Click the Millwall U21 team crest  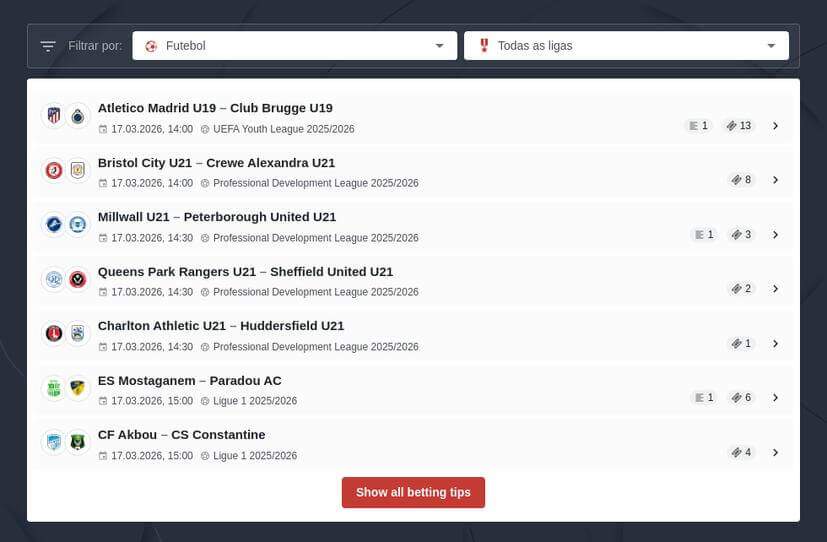coord(54,225)
